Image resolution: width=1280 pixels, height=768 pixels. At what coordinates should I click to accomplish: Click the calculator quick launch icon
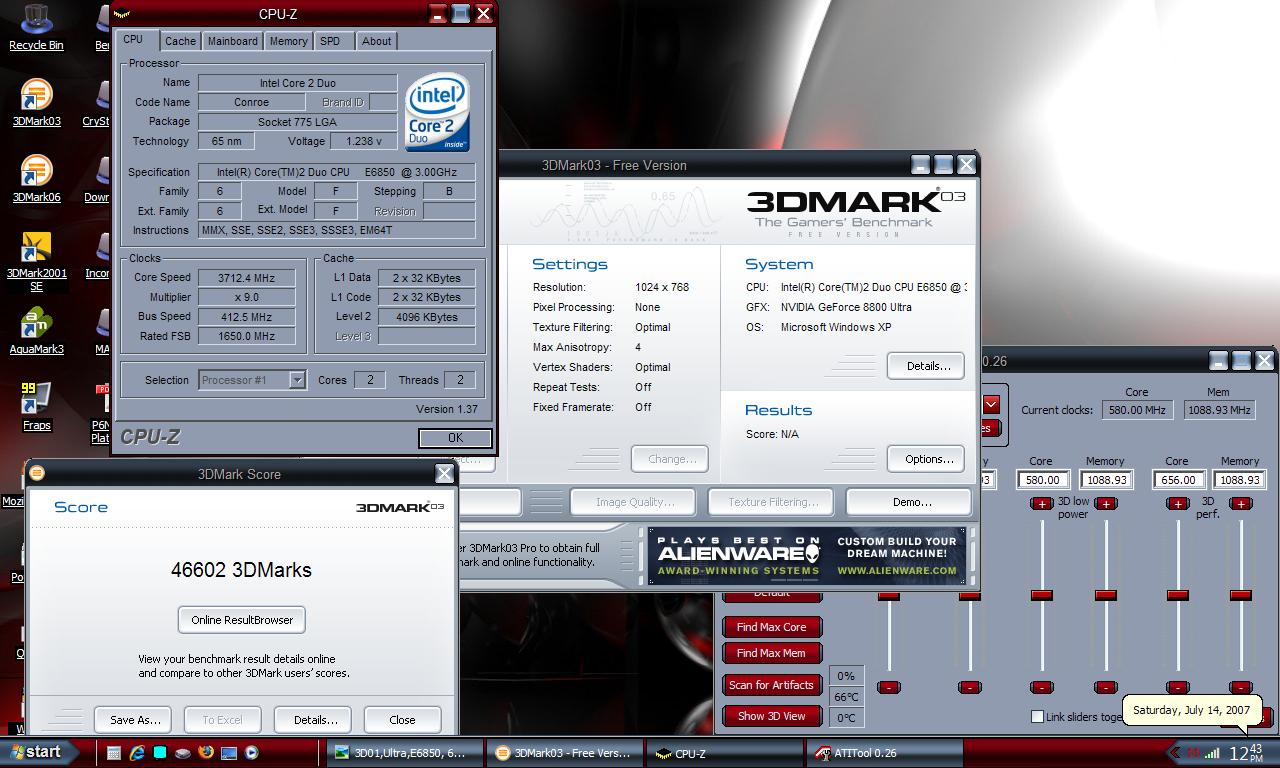pyautogui.click(x=114, y=753)
